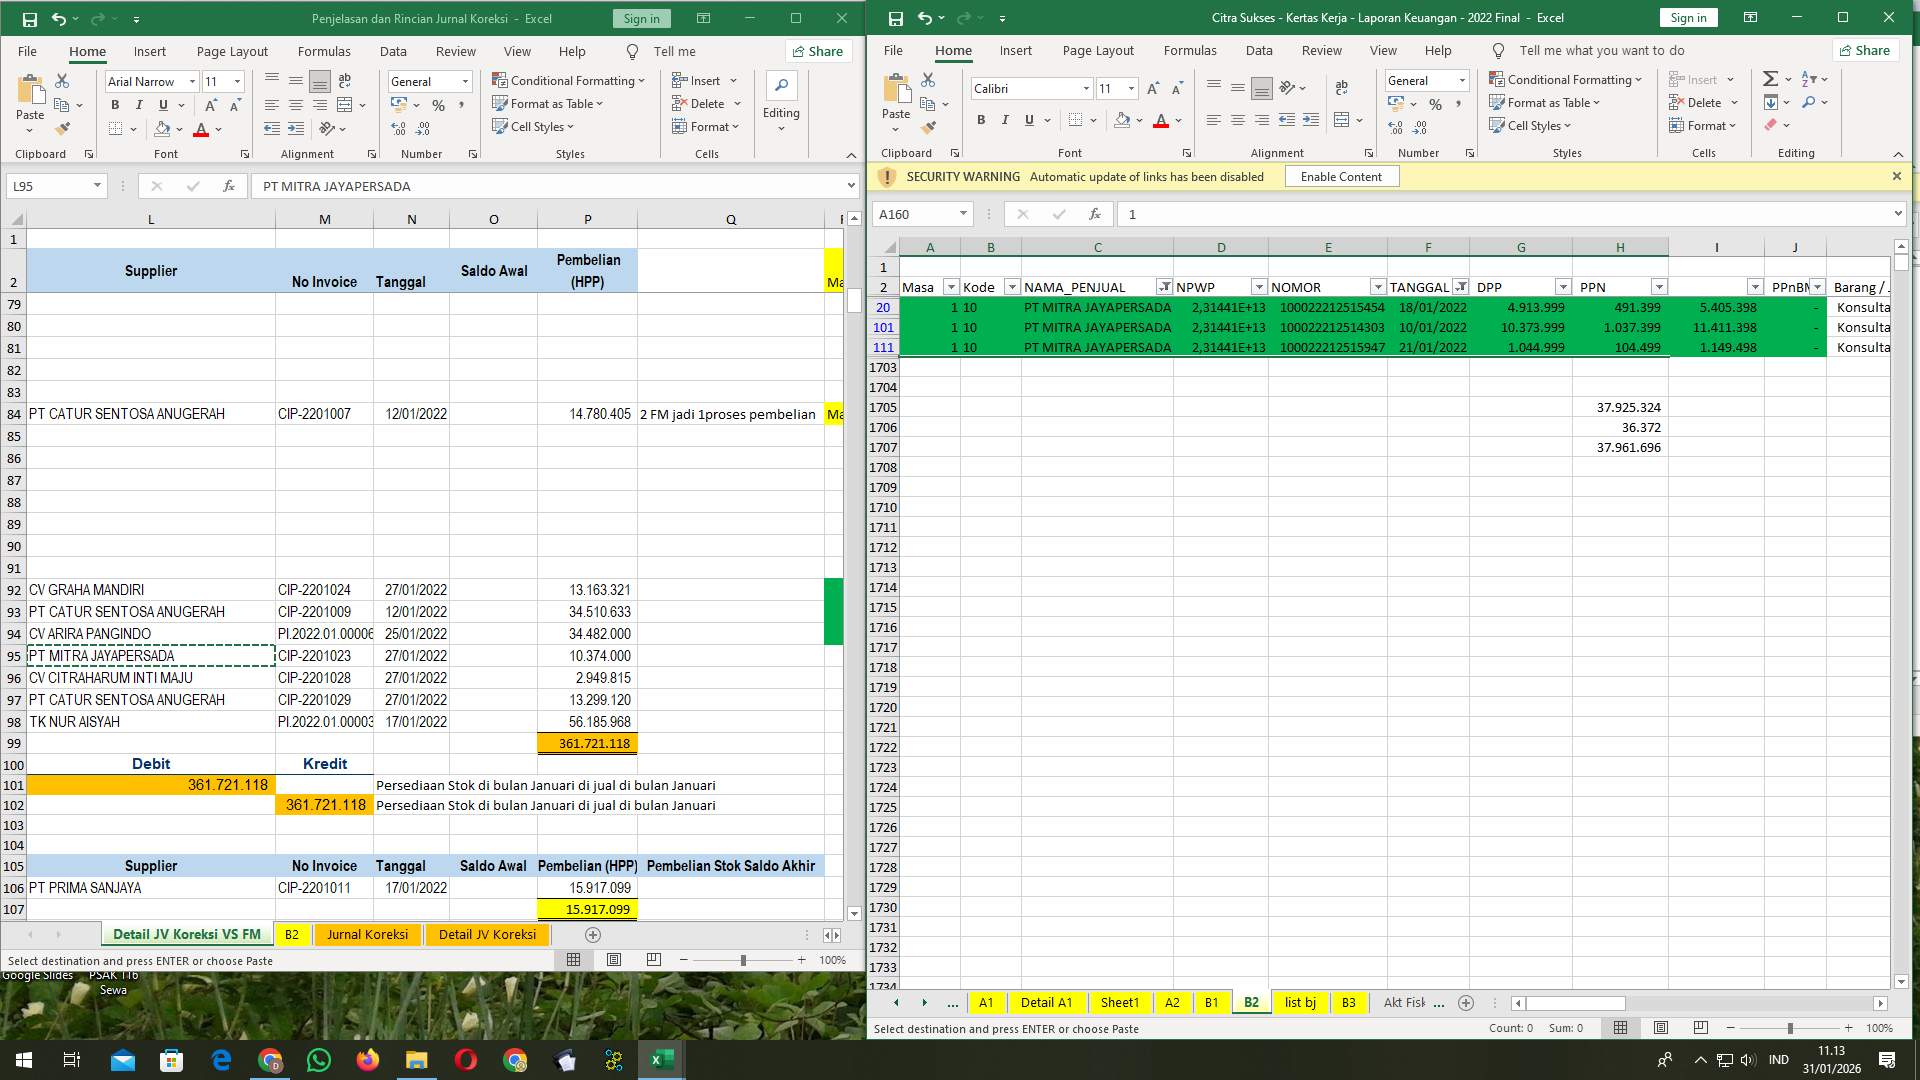The height and width of the screenshot is (1080, 1920).
Task: Open the Fill Color swatch picker
Action: tap(179, 128)
